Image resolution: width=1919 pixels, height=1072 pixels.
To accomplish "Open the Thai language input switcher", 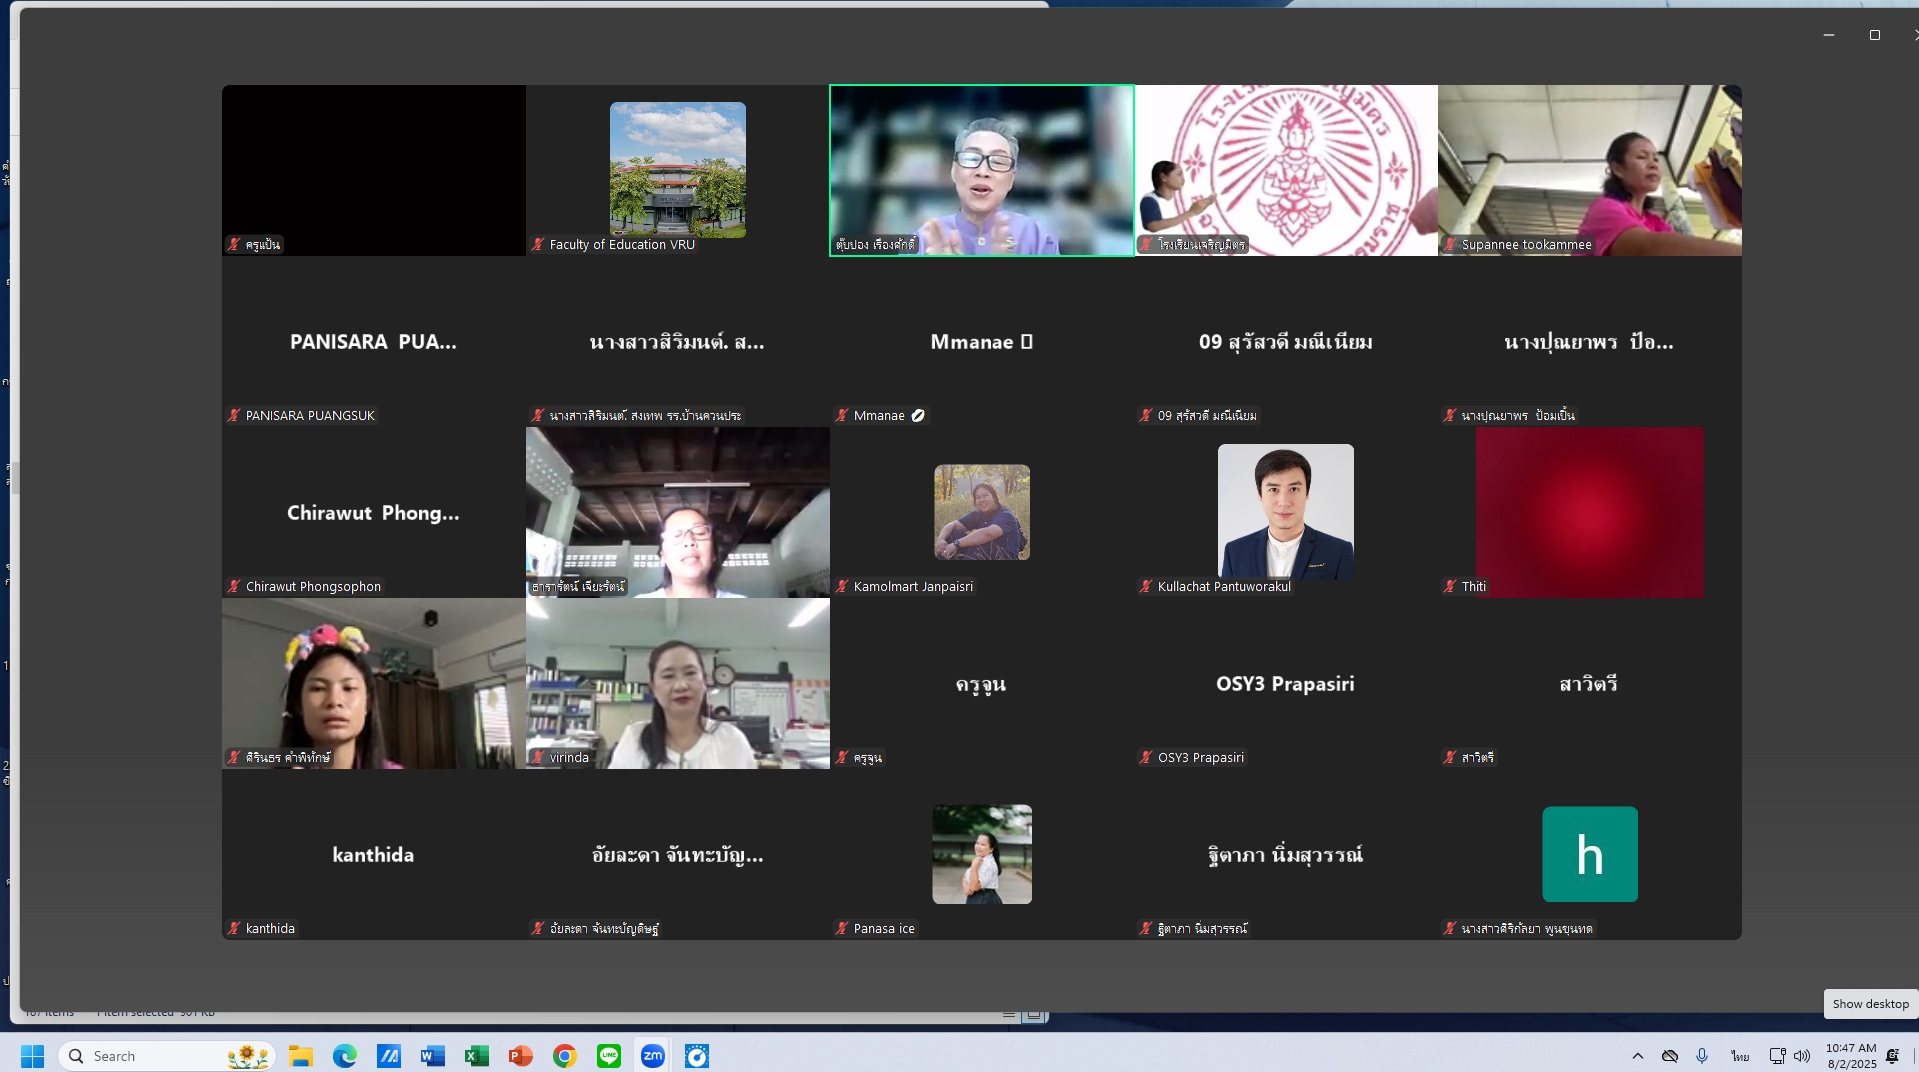I will click(1740, 1056).
